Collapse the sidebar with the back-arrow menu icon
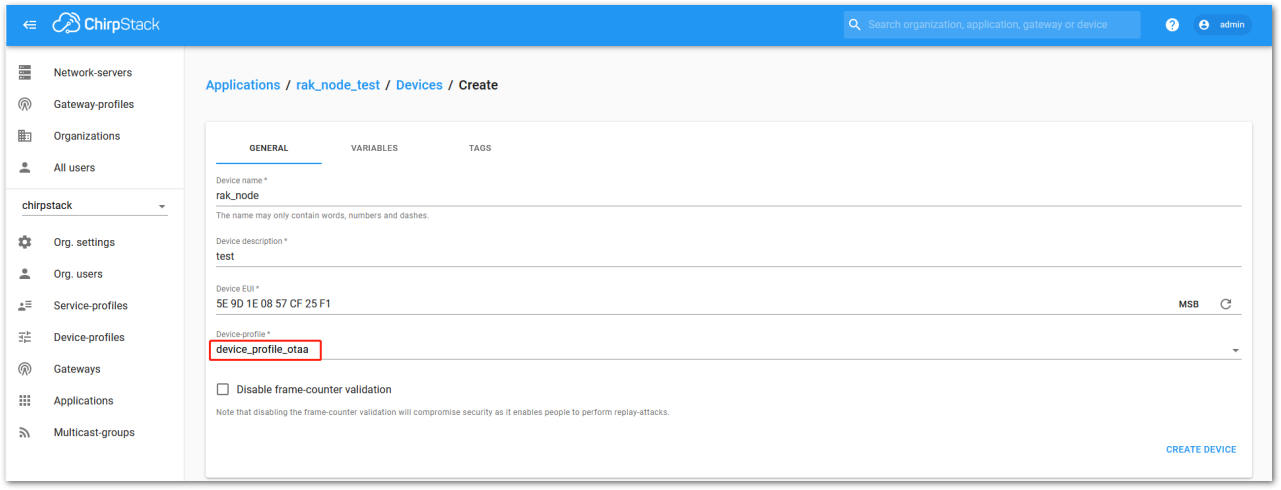The image size is (1281, 490). point(30,25)
